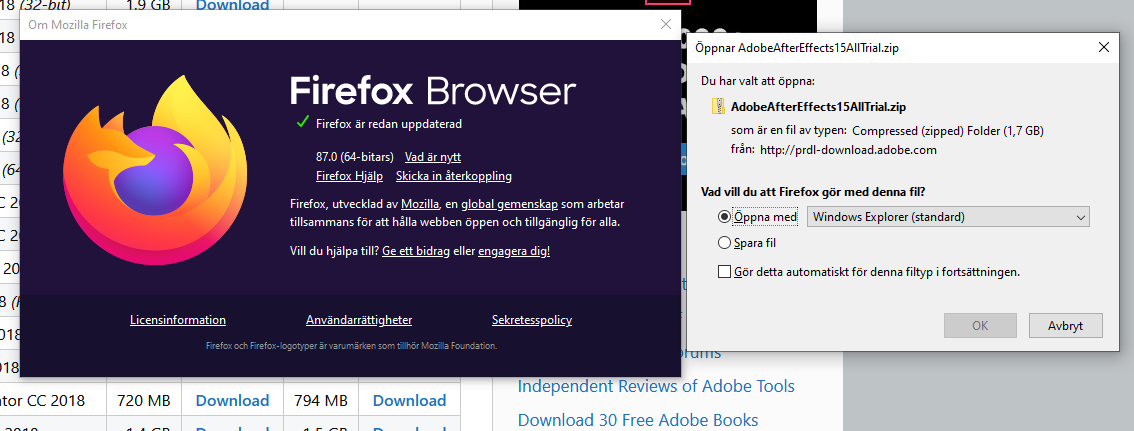
Task: Close the download dialog window
Action: [1104, 46]
